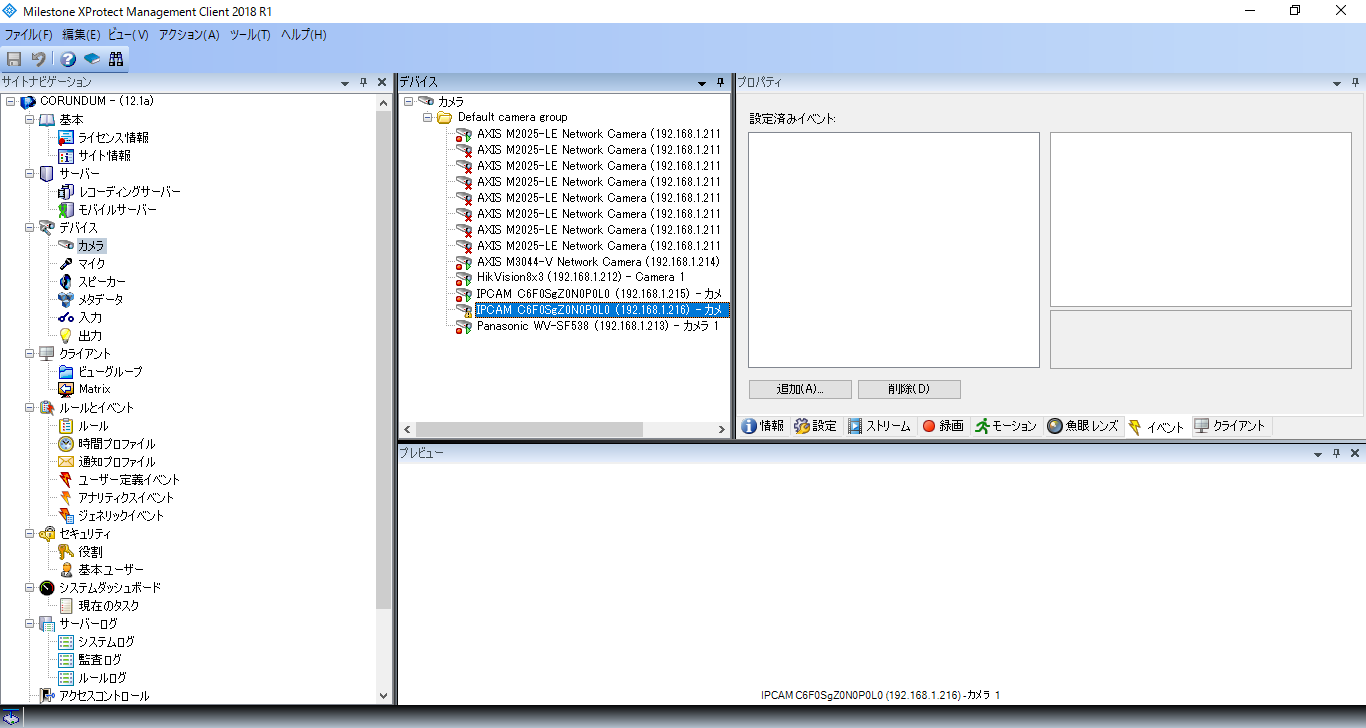Image resolution: width=1366 pixels, height=728 pixels.
Task: Open the ビュー(V) menu
Action: pos(128,35)
